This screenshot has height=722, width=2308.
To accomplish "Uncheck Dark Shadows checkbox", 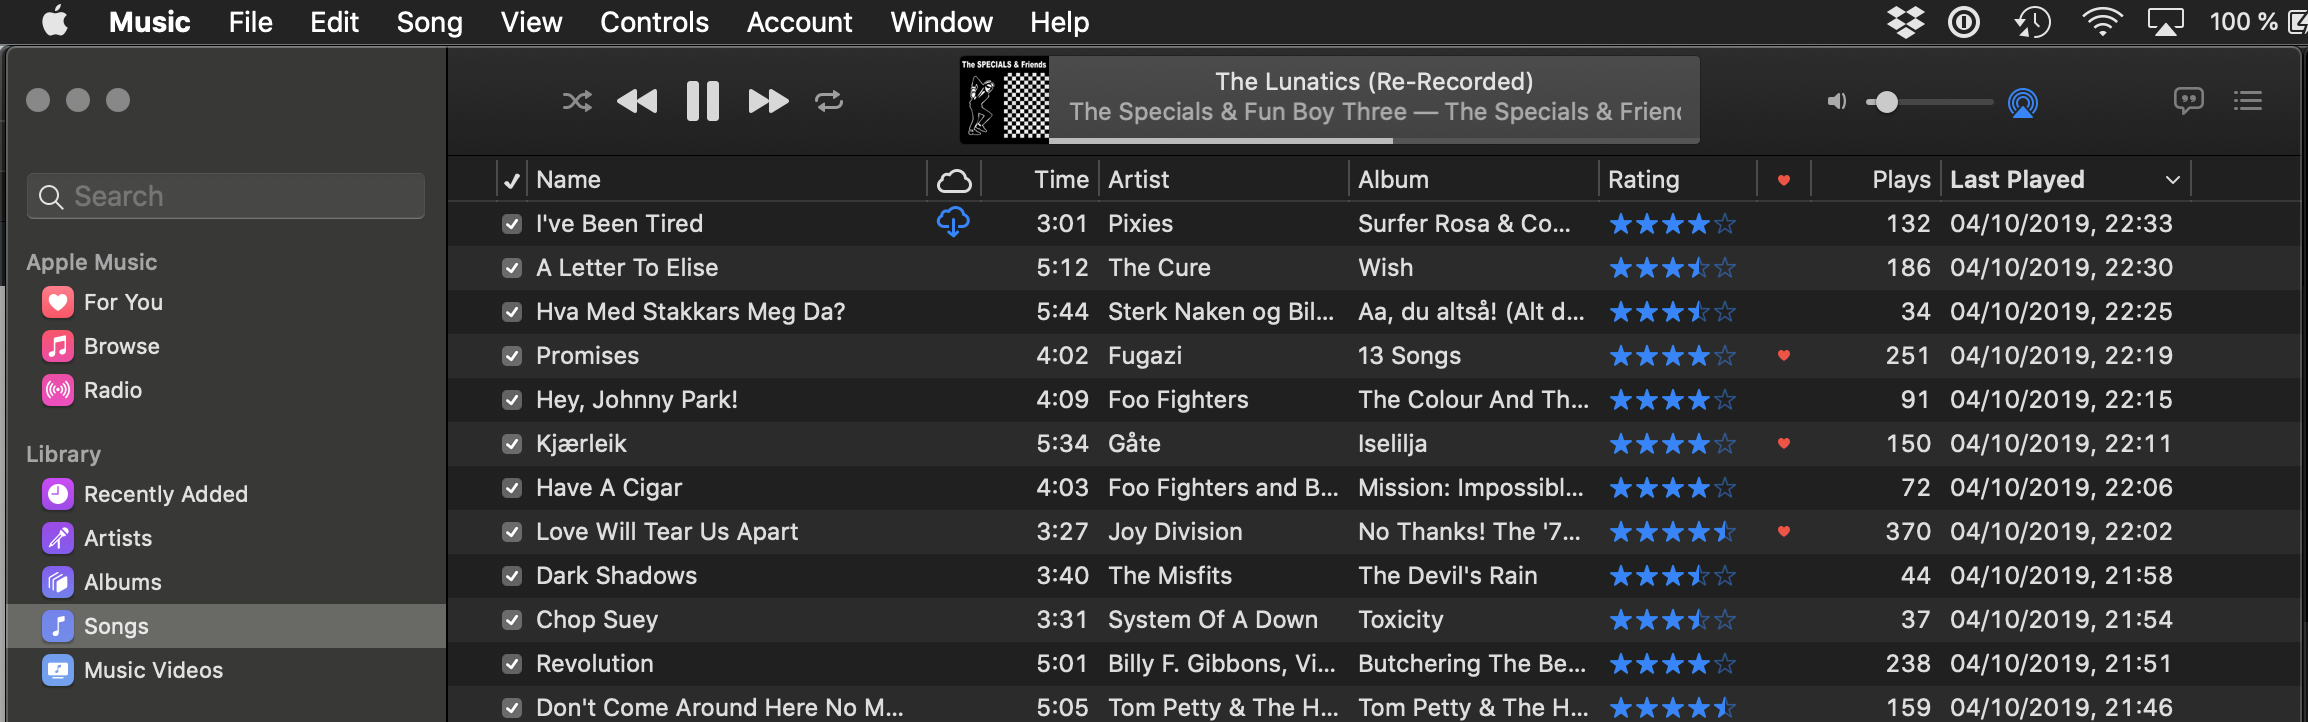I will pos(512,576).
